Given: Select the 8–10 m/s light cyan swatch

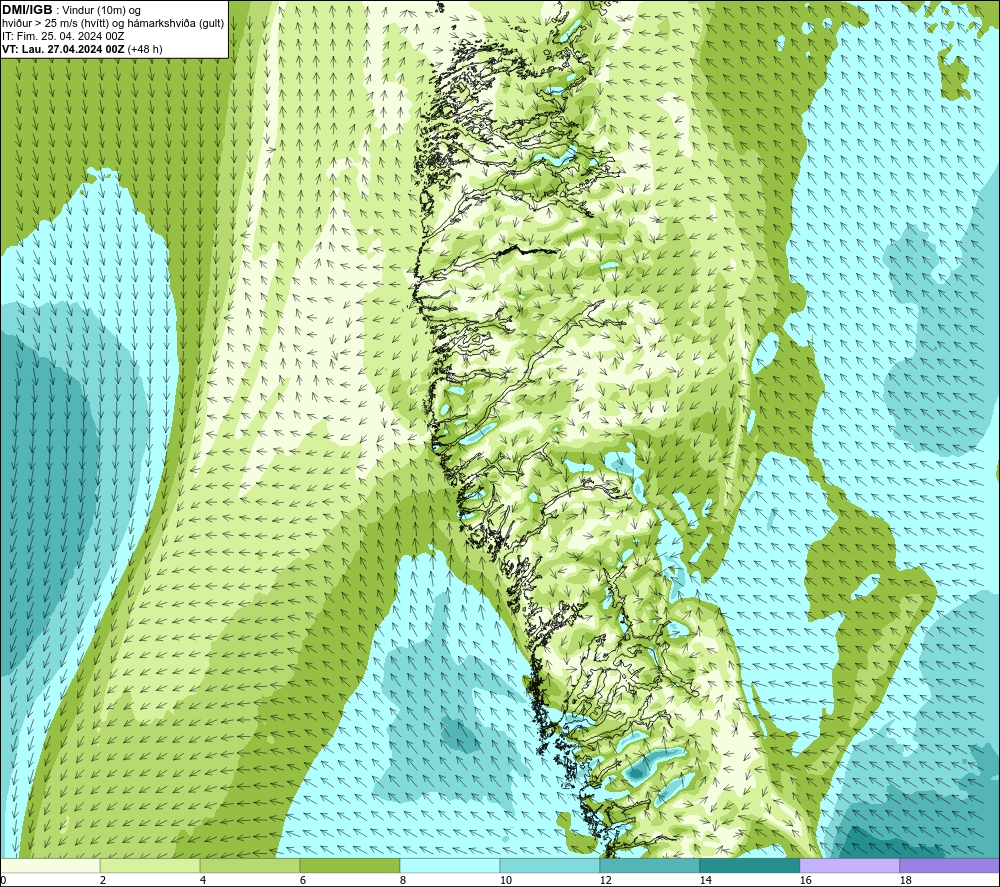Looking at the screenshot, I should tap(450, 865).
